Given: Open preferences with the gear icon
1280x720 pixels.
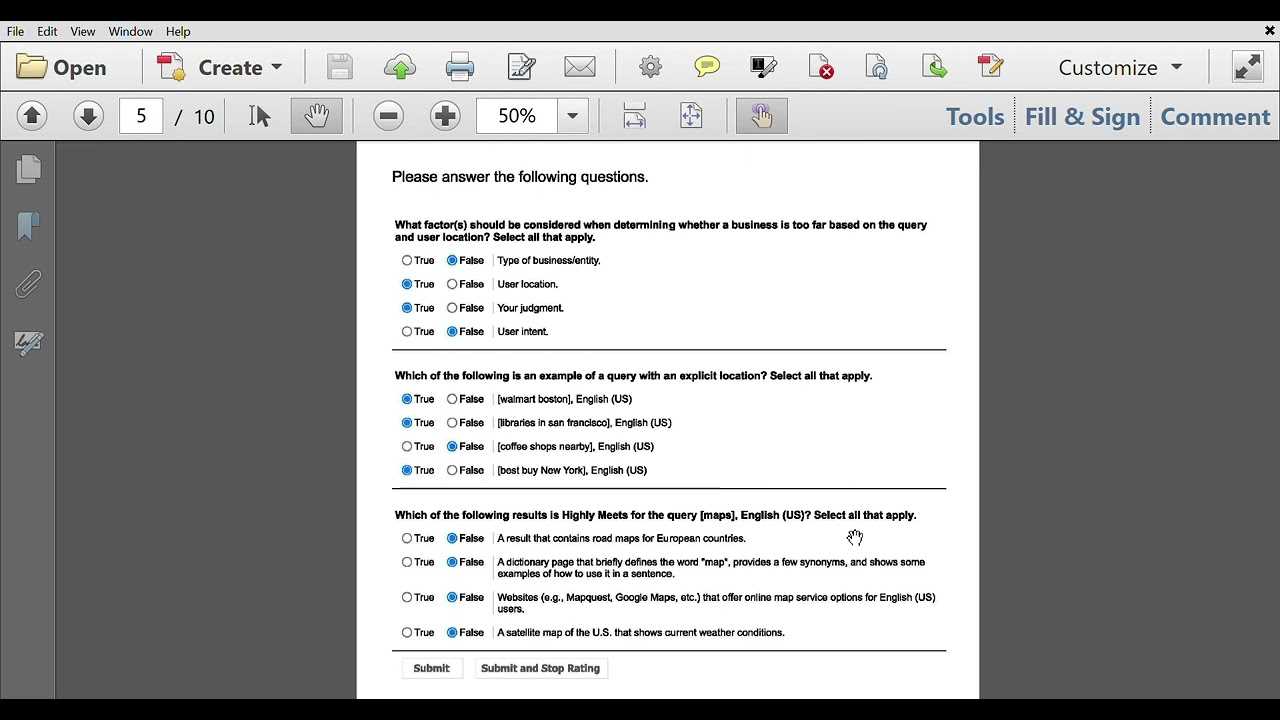Looking at the screenshot, I should coord(650,67).
